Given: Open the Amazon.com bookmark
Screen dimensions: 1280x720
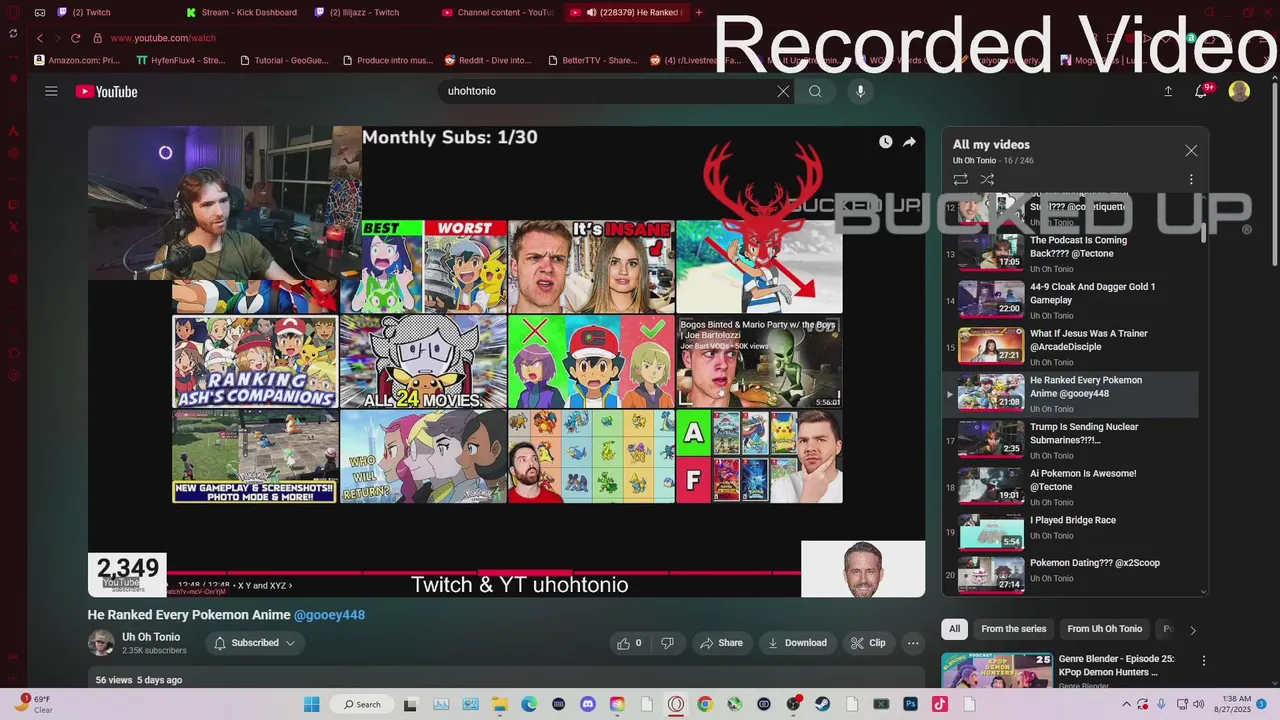Looking at the screenshot, I should pos(77,60).
